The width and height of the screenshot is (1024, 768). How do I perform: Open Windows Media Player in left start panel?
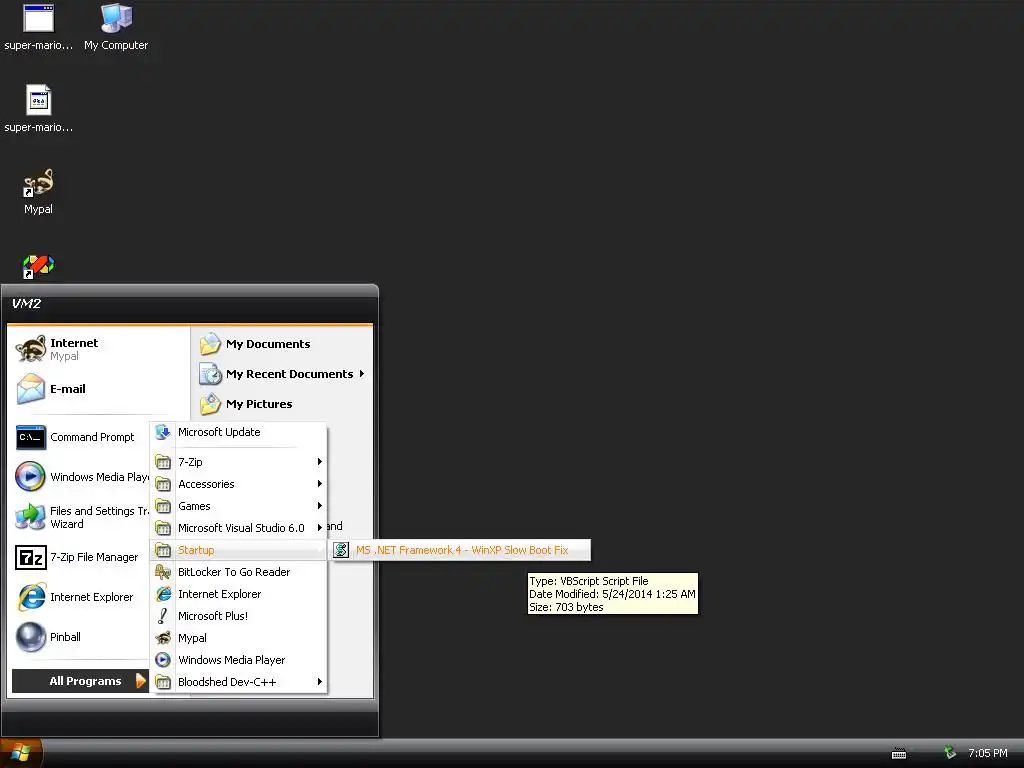pos(82,477)
